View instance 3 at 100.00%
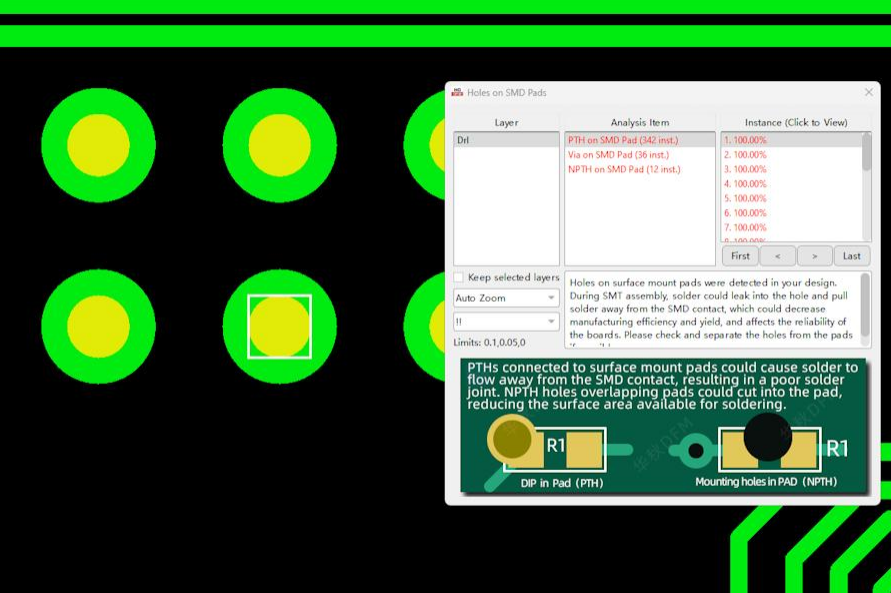 pyautogui.click(x=745, y=170)
